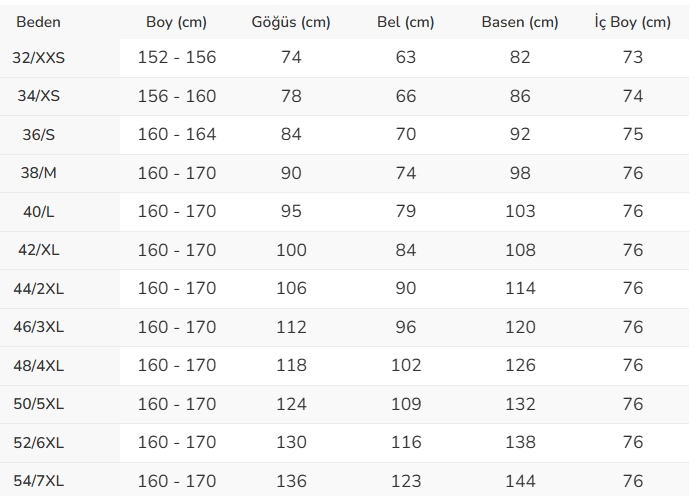
Task: Click the 50/5XL size label
Action: pos(39,404)
